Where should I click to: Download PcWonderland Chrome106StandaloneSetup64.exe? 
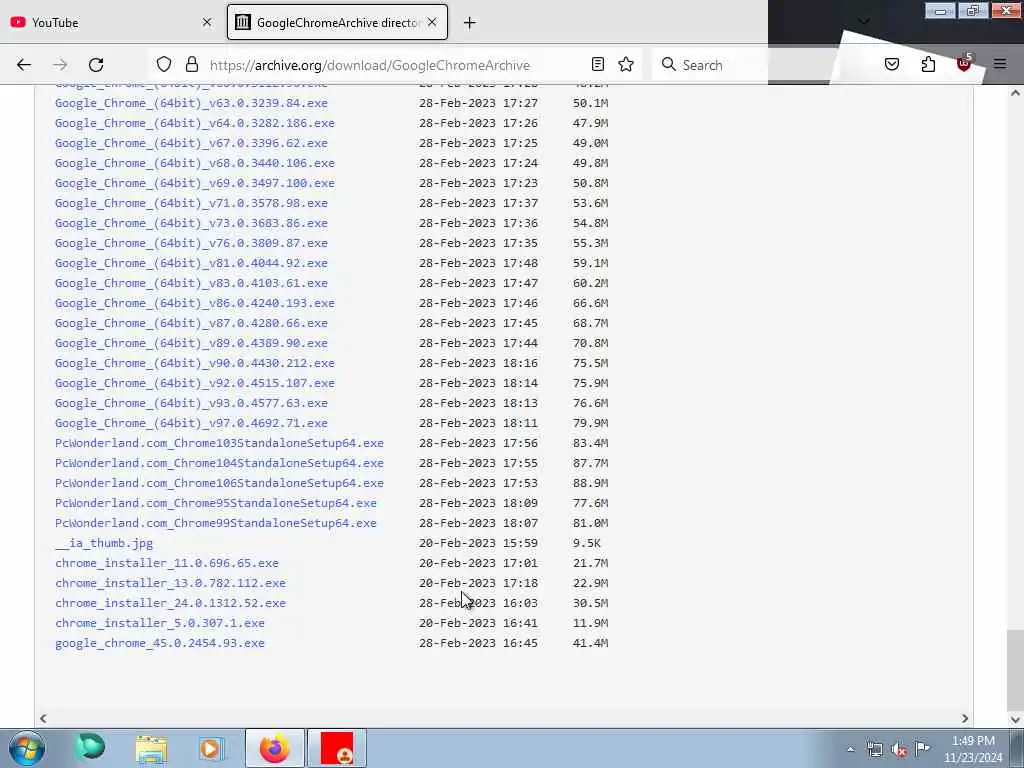pyautogui.click(x=219, y=483)
